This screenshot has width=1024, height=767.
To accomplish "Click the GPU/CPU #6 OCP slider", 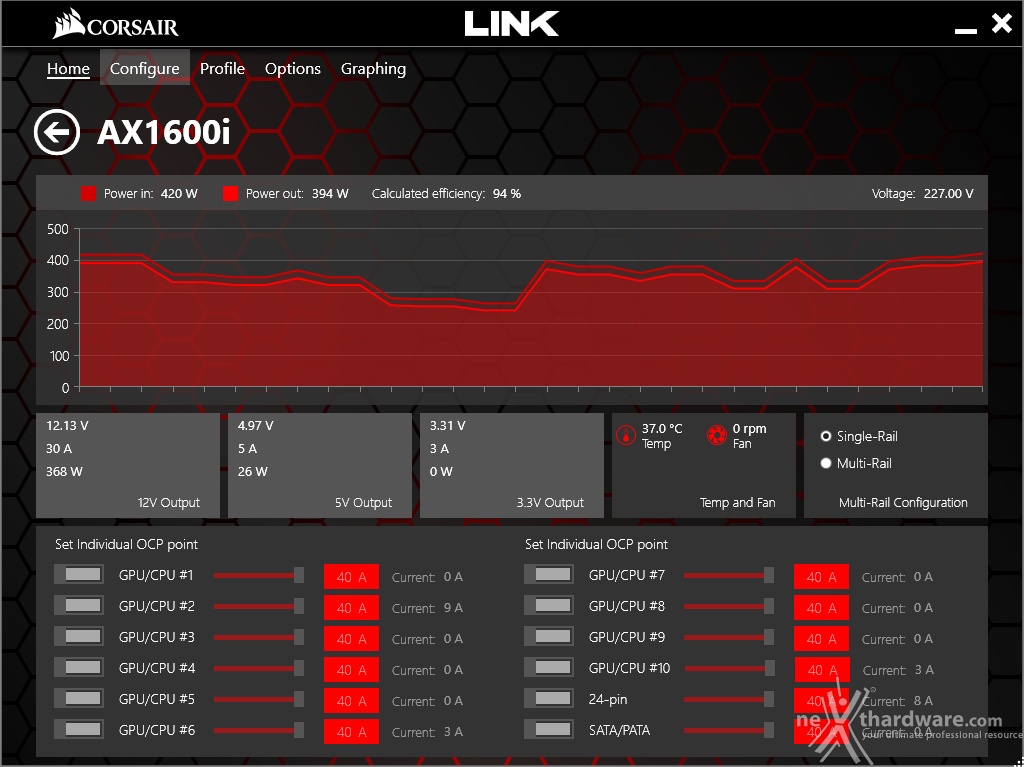I will tap(259, 730).
